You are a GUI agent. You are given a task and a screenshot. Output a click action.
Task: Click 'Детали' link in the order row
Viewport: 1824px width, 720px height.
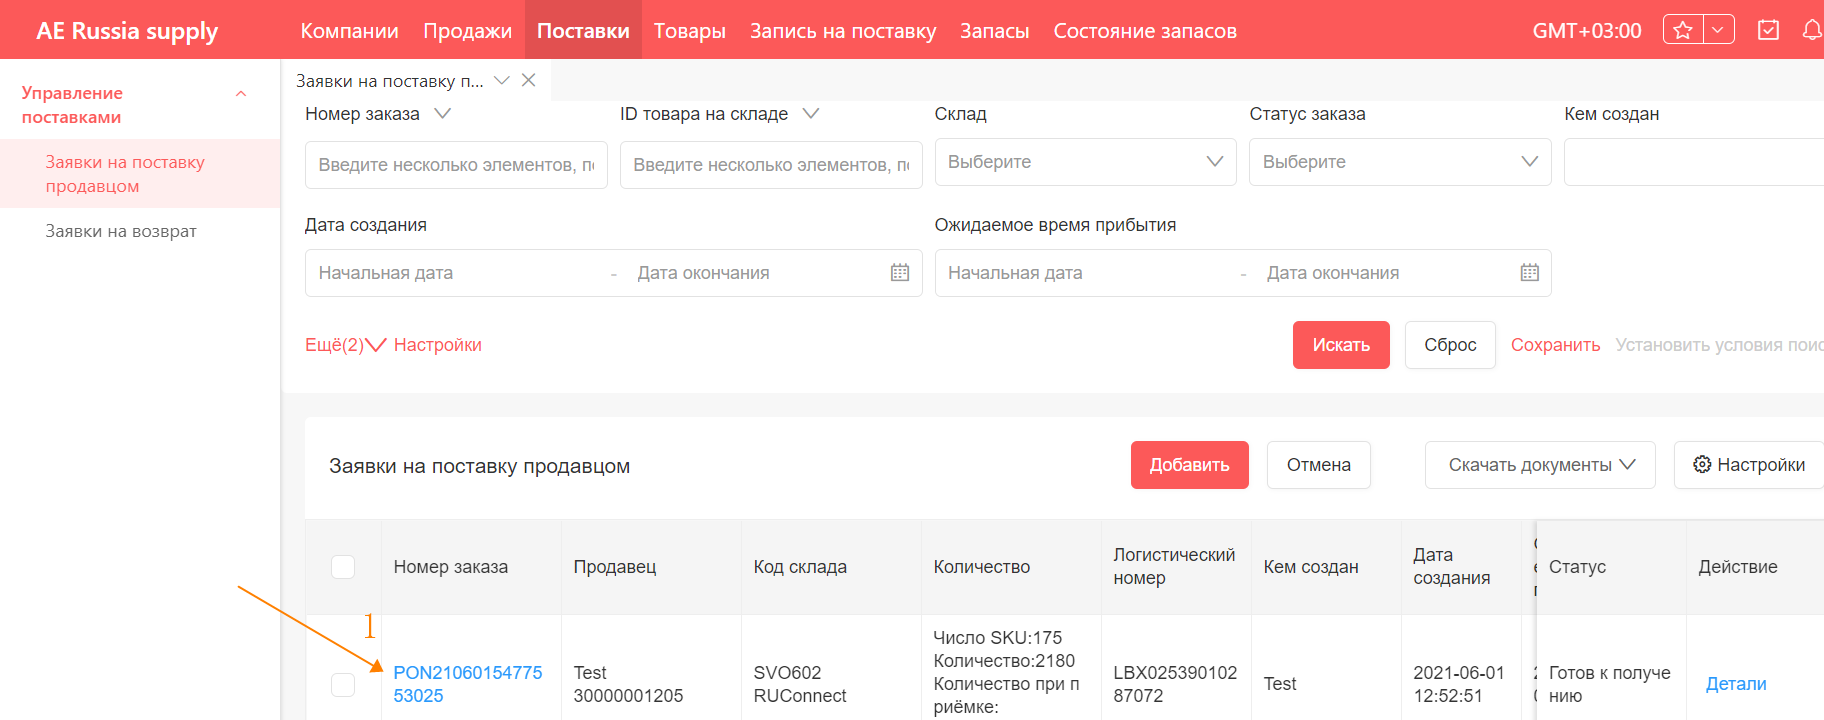(1736, 684)
